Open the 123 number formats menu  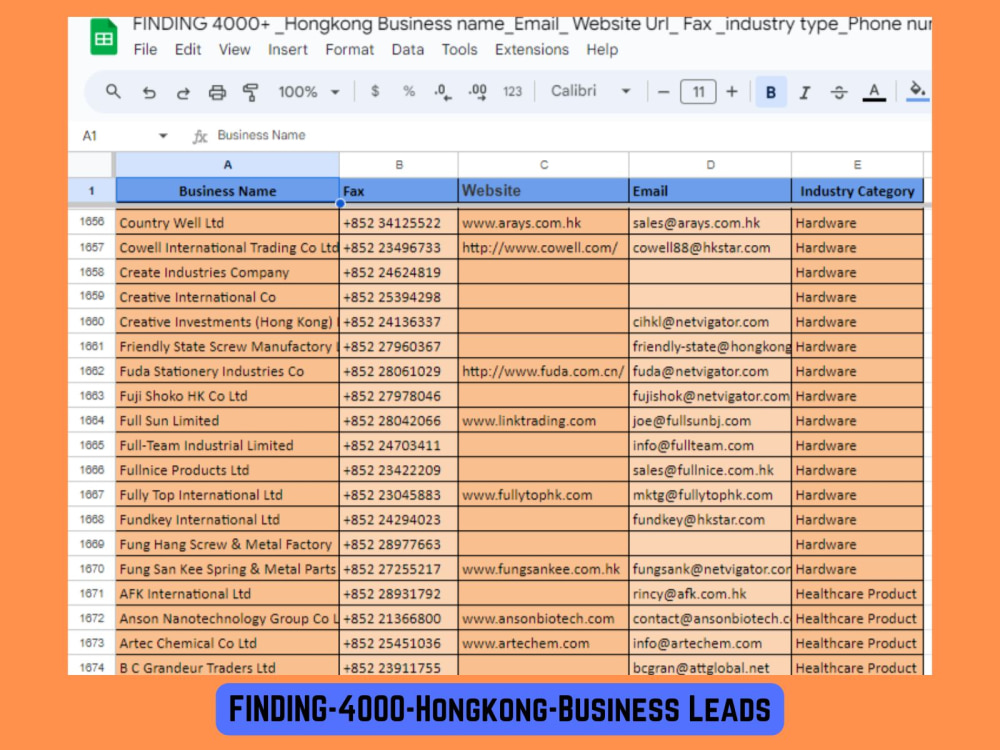512,92
